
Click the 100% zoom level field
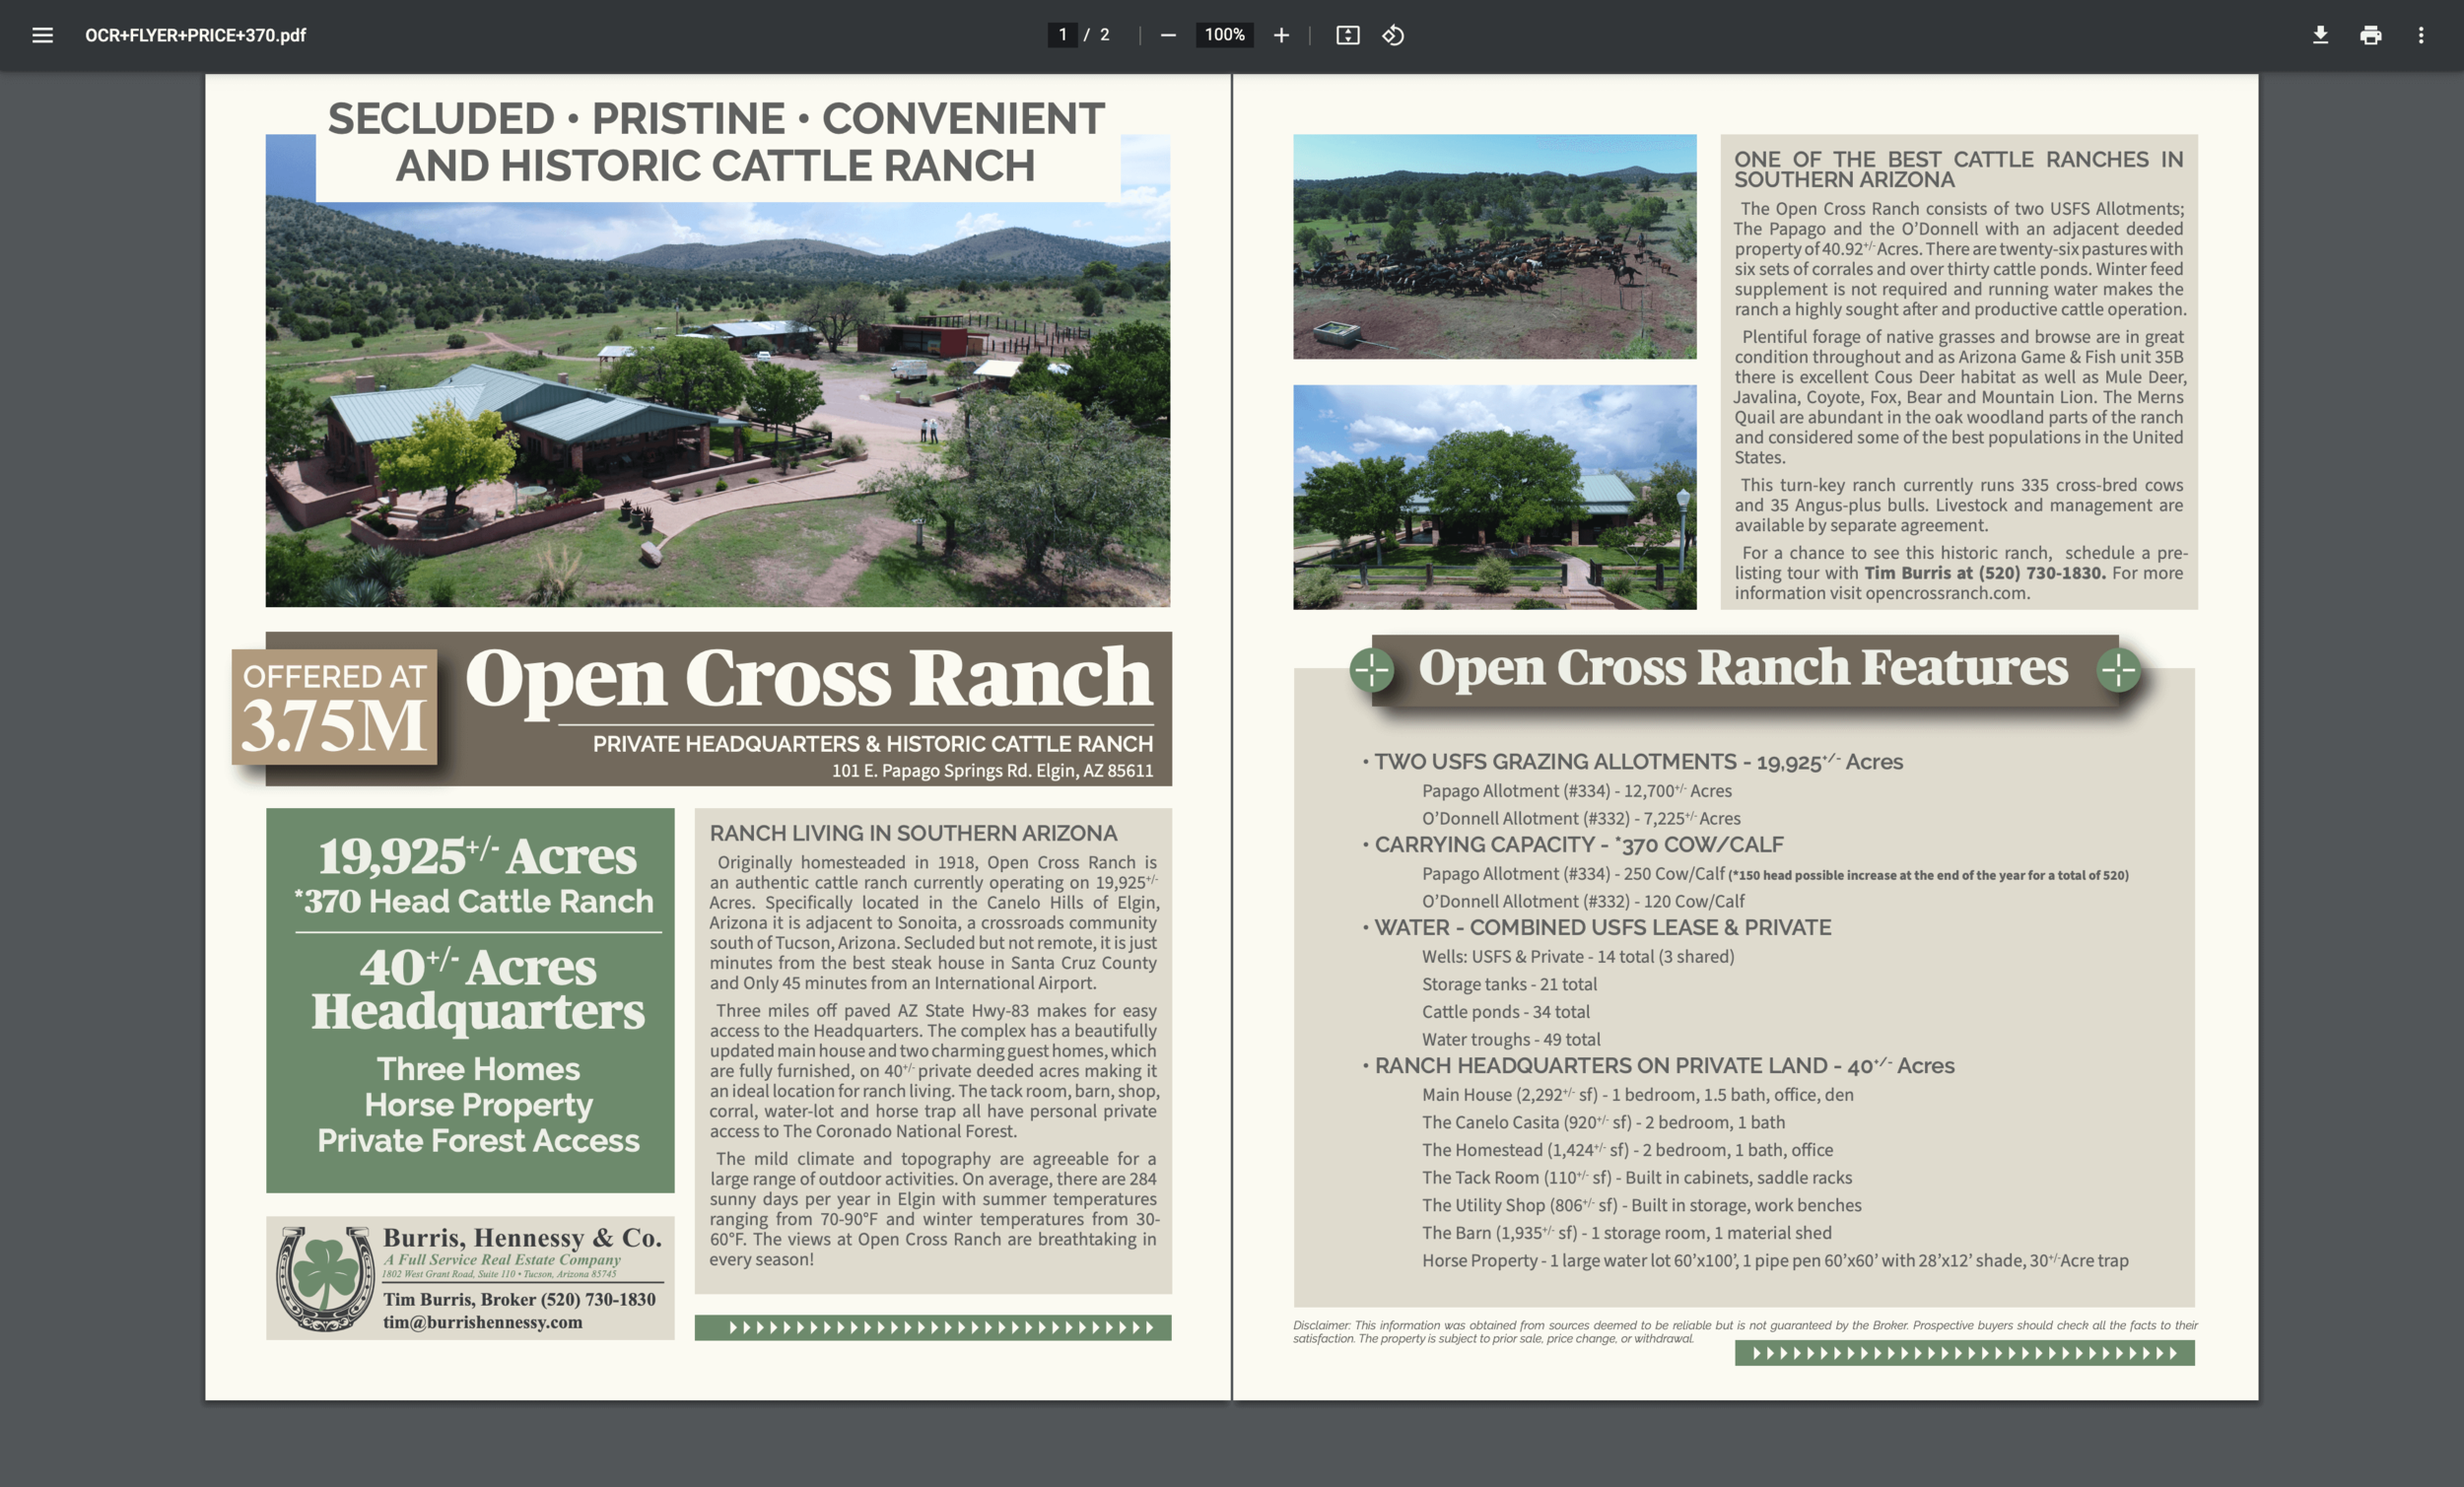1224,35
